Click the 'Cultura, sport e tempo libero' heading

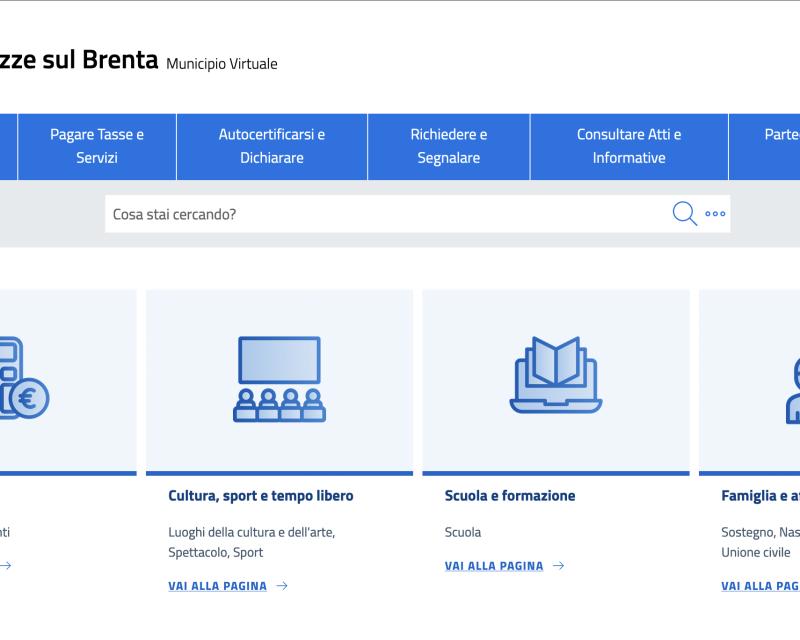click(260, 495)
